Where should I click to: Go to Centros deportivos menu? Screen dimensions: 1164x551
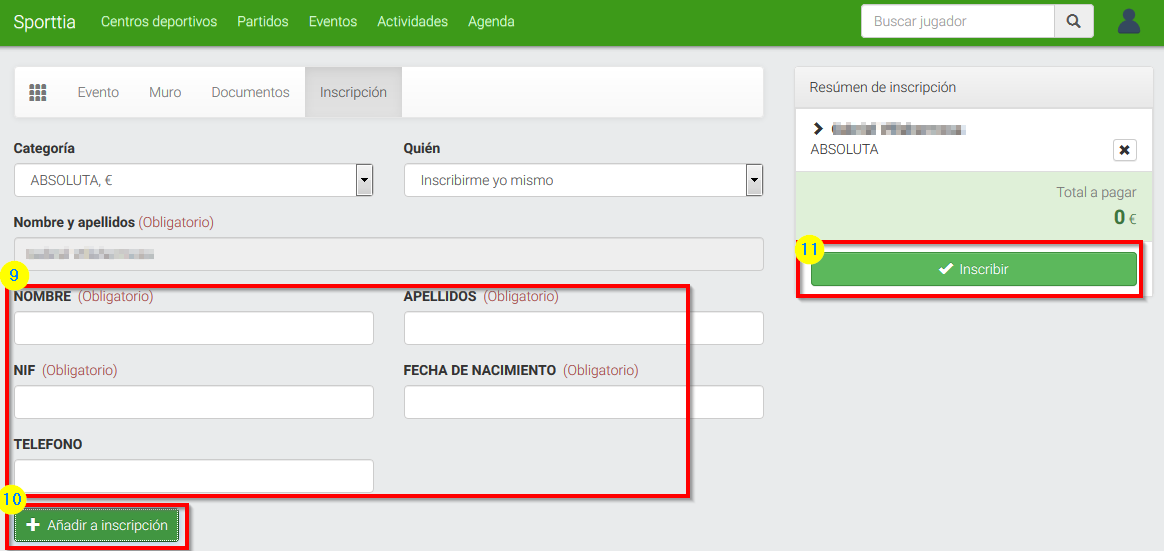pyautogui.click(x=159, y=21)
